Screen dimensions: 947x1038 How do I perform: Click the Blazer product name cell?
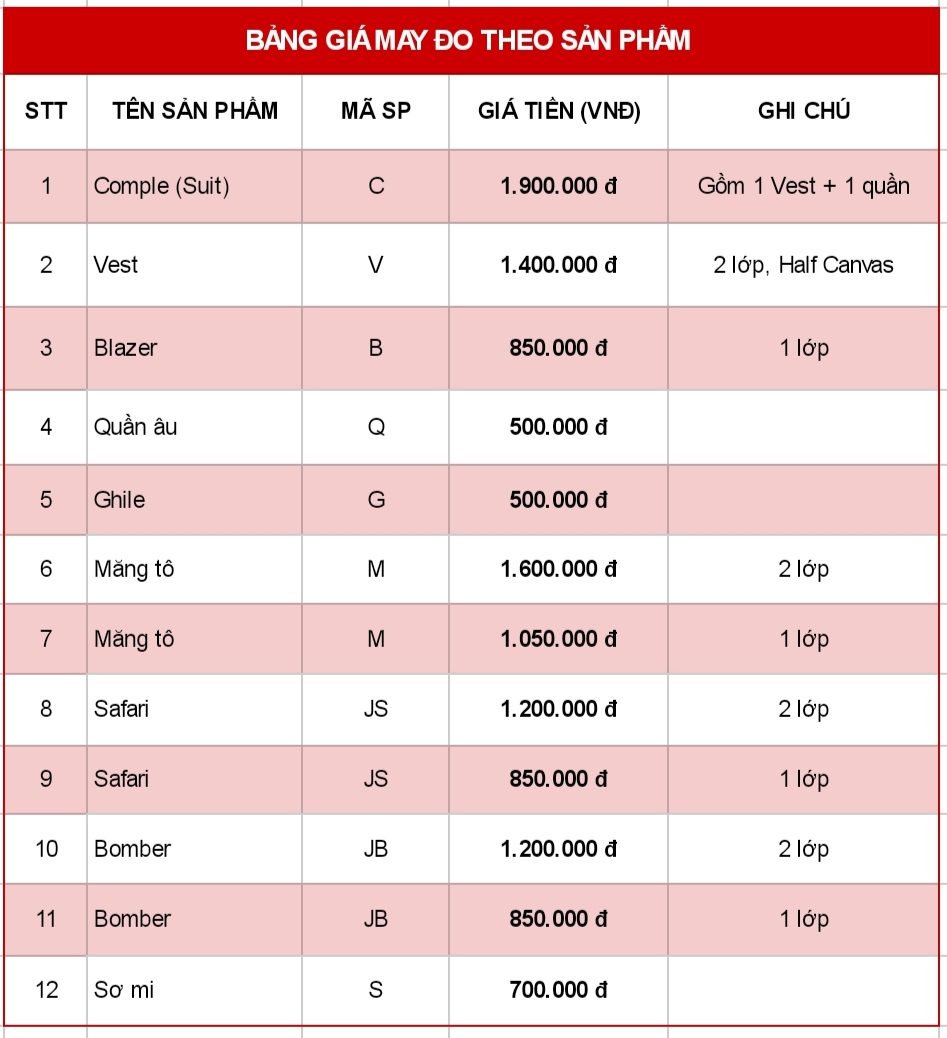[195, 348]
